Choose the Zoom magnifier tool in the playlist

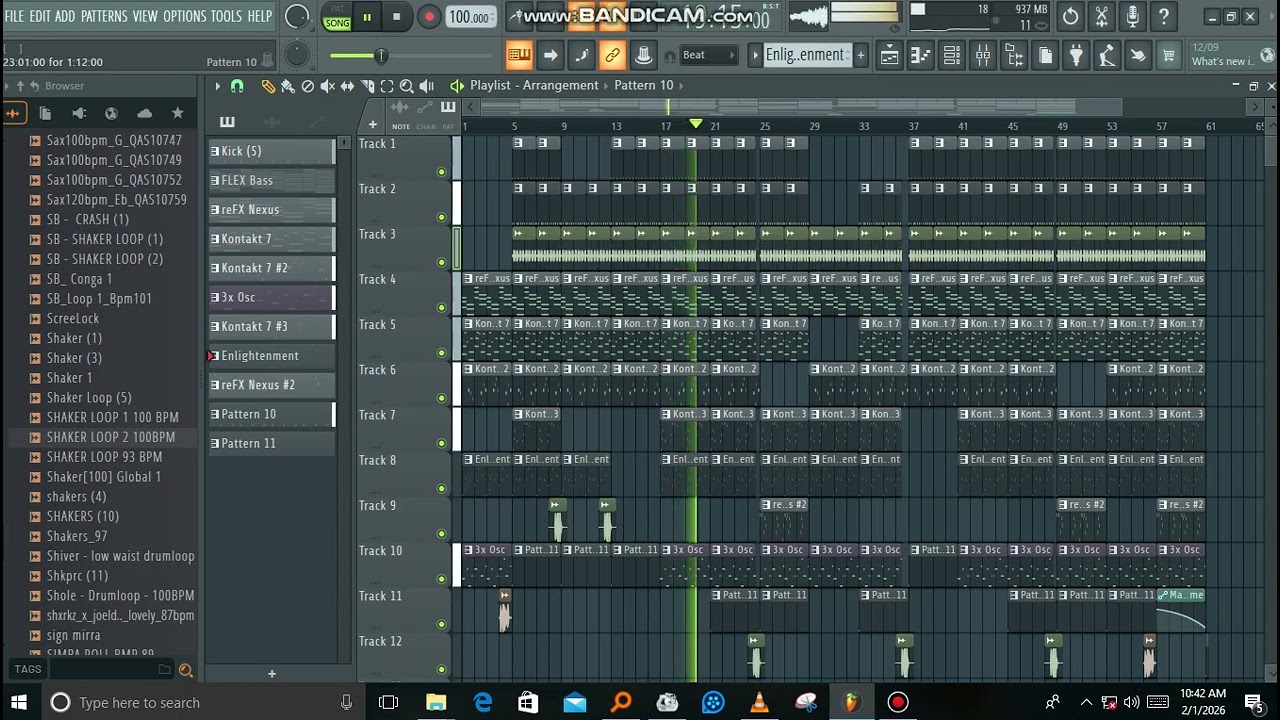[x=407, y=86]
